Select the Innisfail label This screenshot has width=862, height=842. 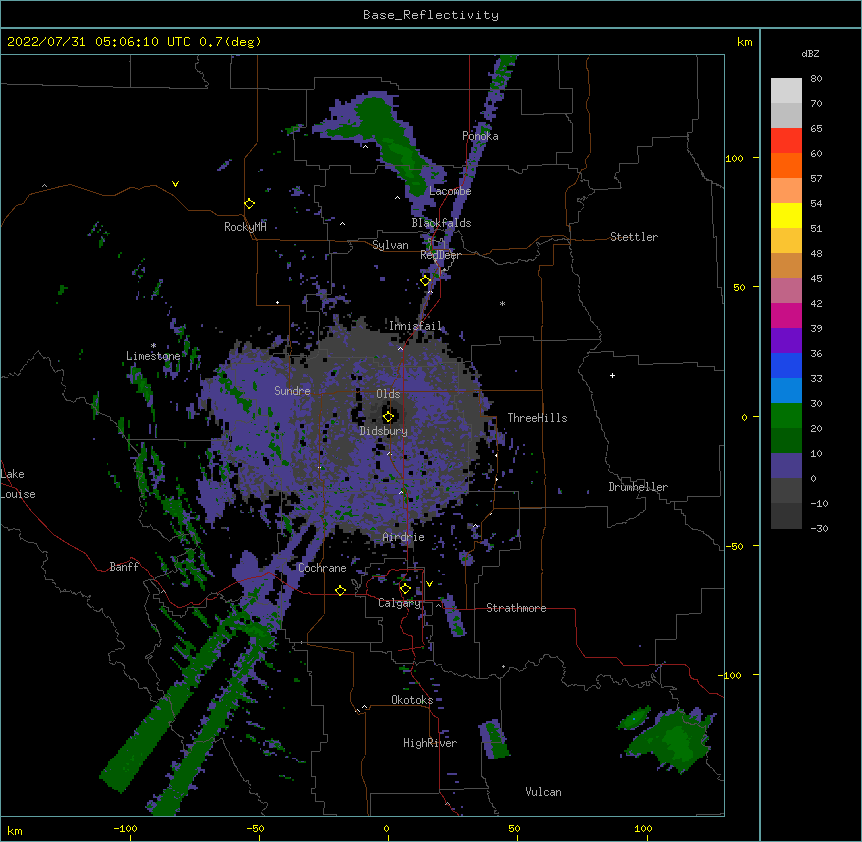pos(415,326)
